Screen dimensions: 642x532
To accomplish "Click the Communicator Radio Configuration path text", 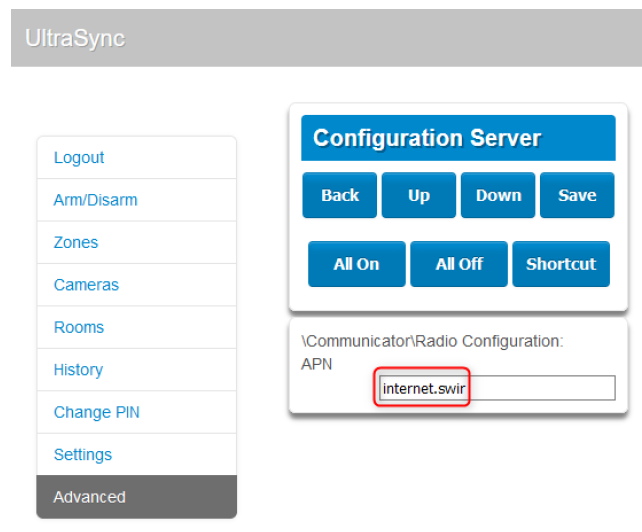I will point(432,341).
